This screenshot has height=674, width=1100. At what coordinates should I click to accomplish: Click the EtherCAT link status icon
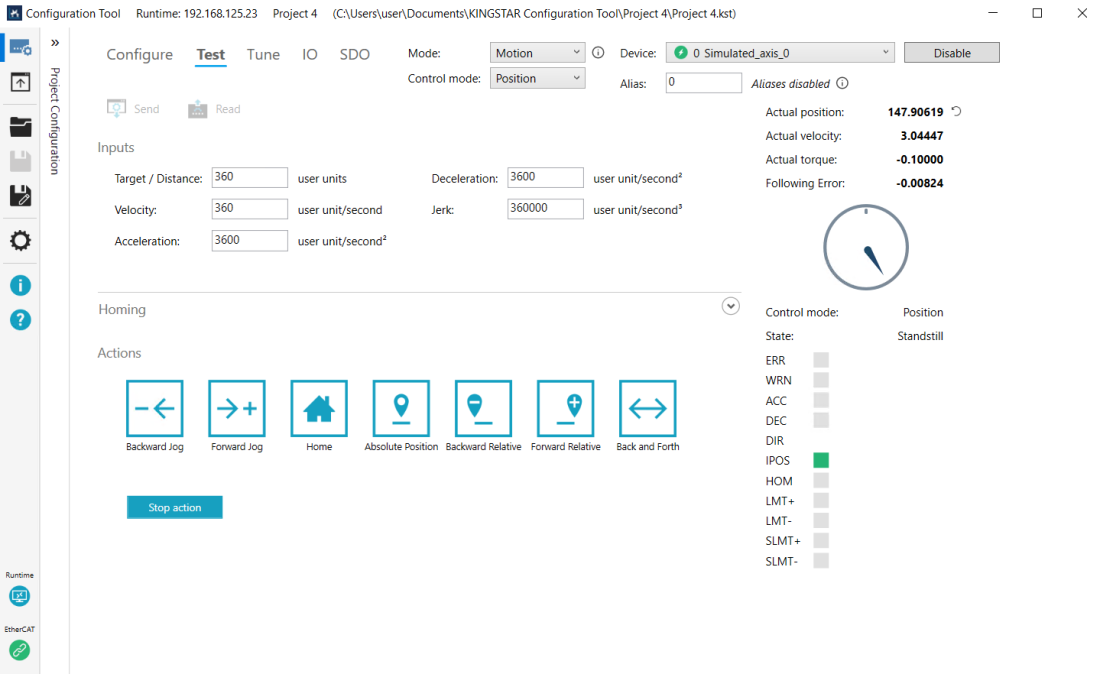pos(20,650)
